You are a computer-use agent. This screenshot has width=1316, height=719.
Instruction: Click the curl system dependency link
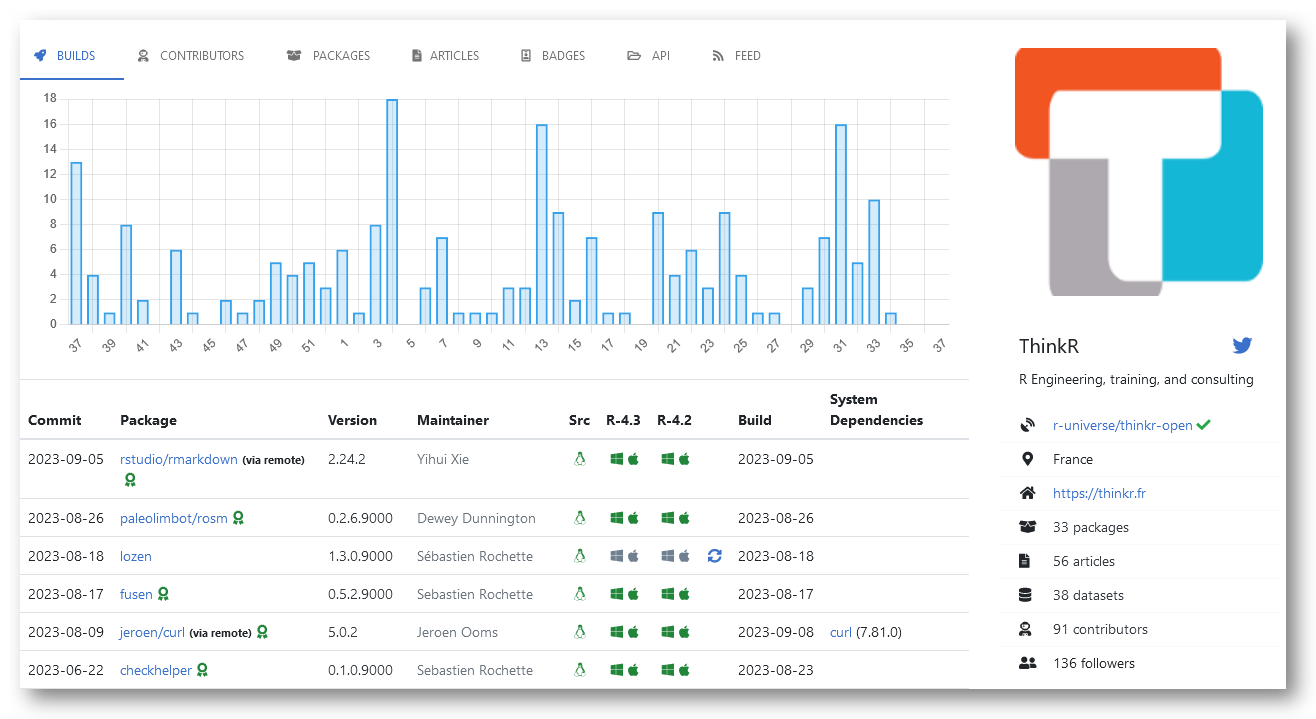pyautogui.click(x=840, y=632)
